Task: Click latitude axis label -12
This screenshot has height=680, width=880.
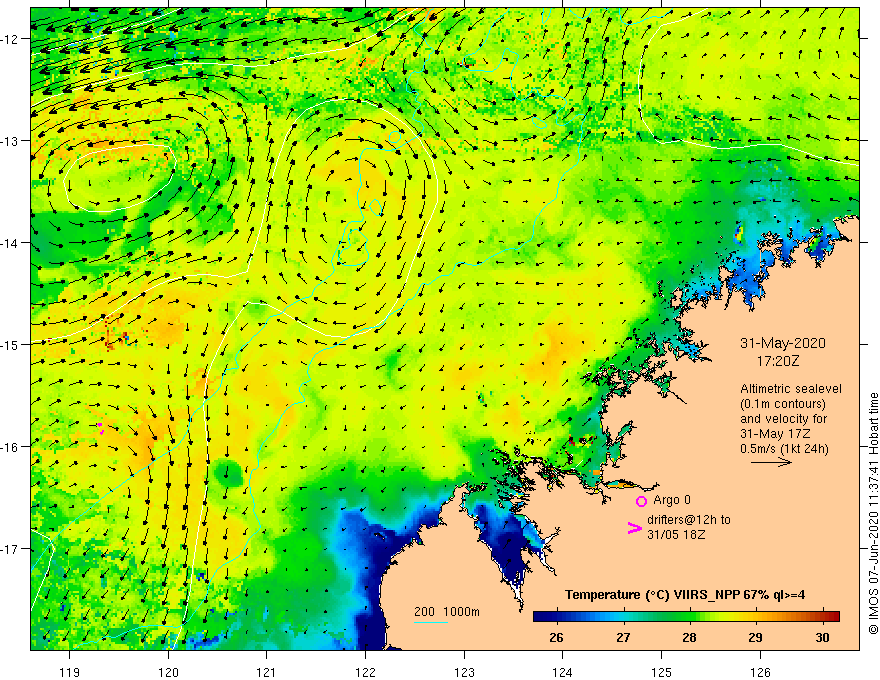Action: [11, 39]
